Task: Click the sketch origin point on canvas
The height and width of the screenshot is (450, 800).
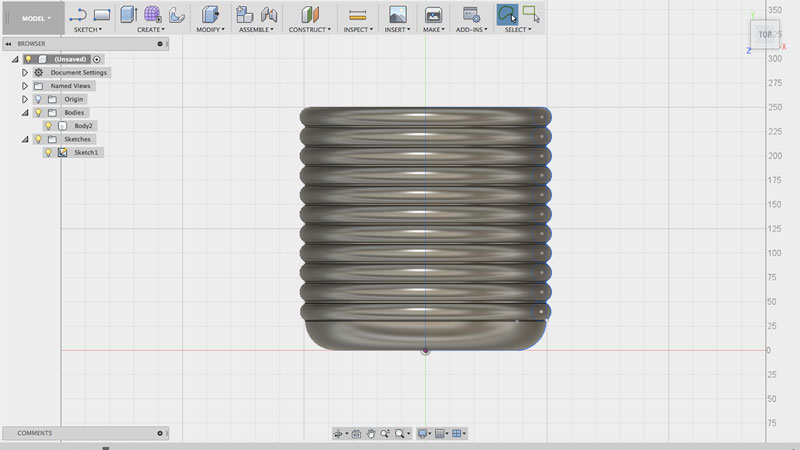Action: click(x=426, y=351)
